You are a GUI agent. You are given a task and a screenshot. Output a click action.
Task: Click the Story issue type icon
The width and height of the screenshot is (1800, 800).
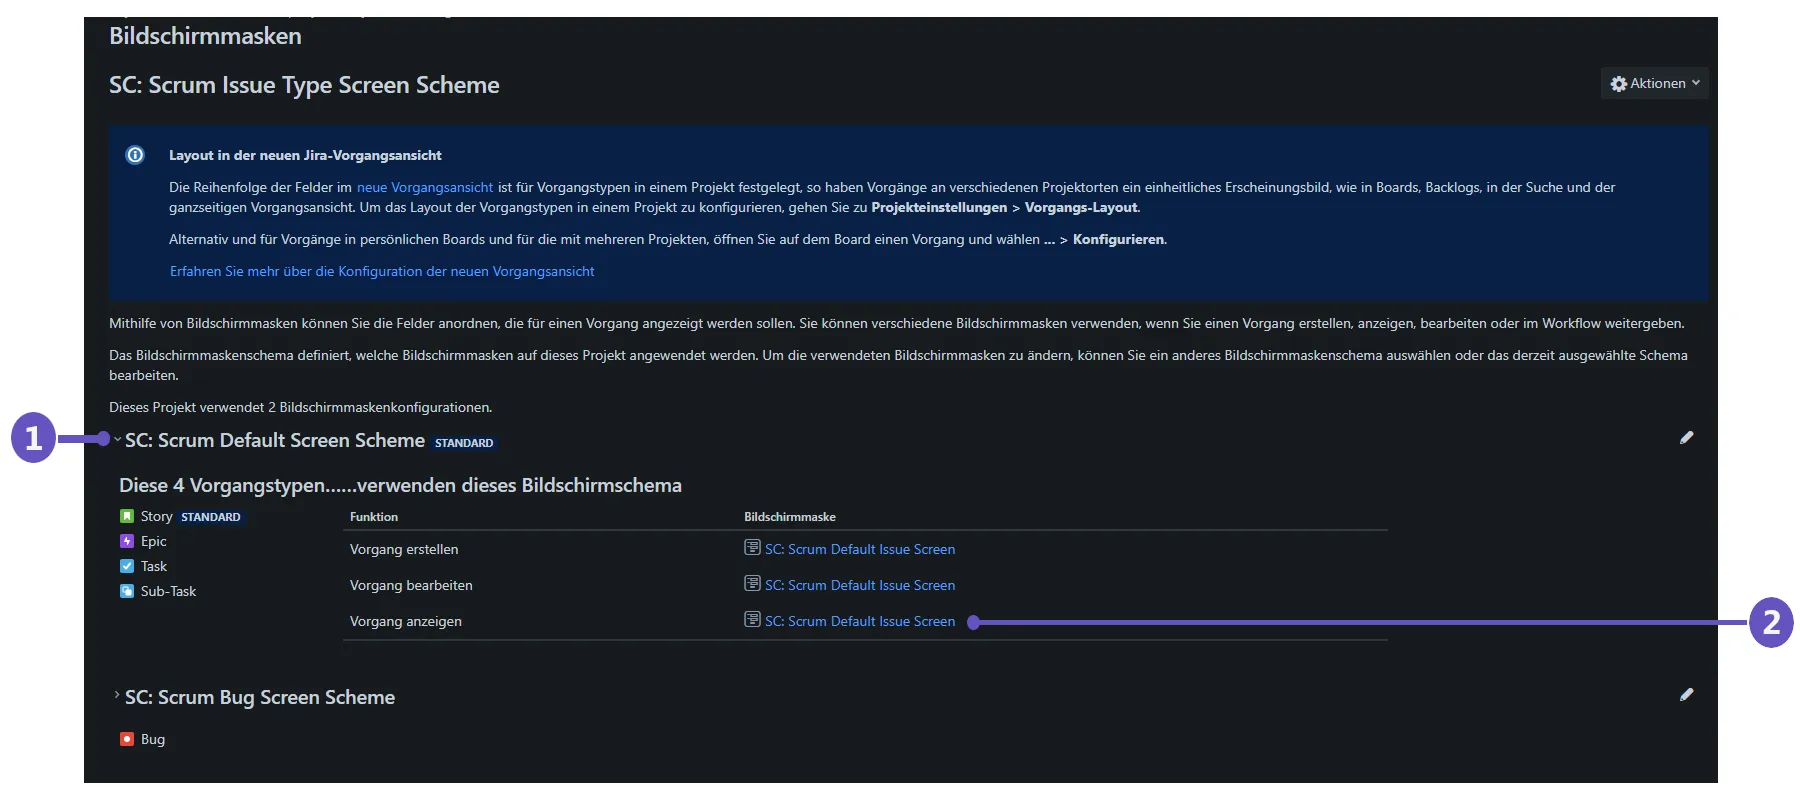coord(127,516)
